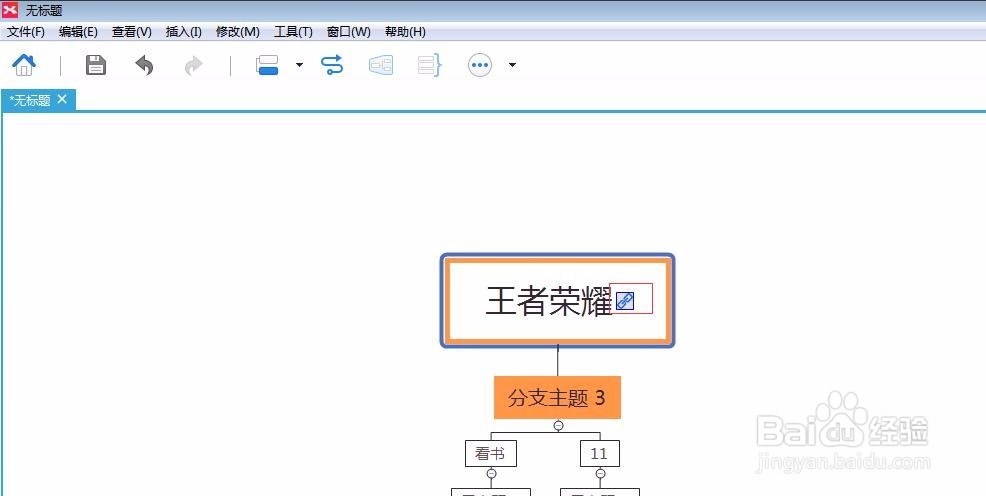Add a relationship connector line
The height and width of the screenshot is (496, 986).
click(x=332, y=65)
